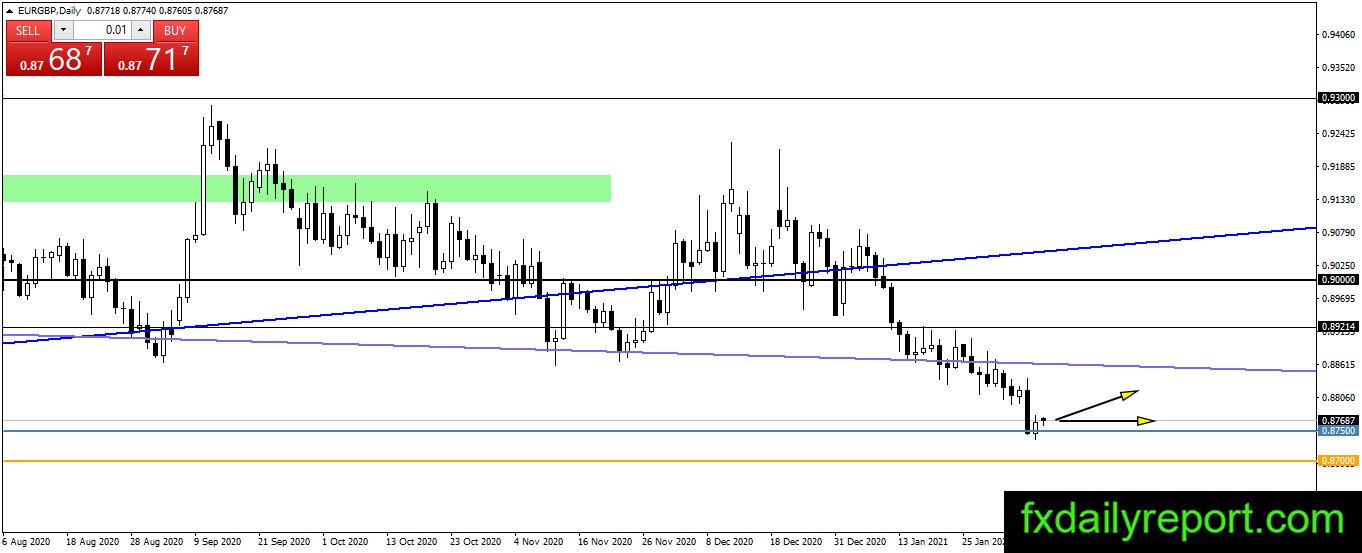This screenshot has width=1362, height=553.
Task: Click the 0.91330 price axis value
Action: pos(1338,200)
